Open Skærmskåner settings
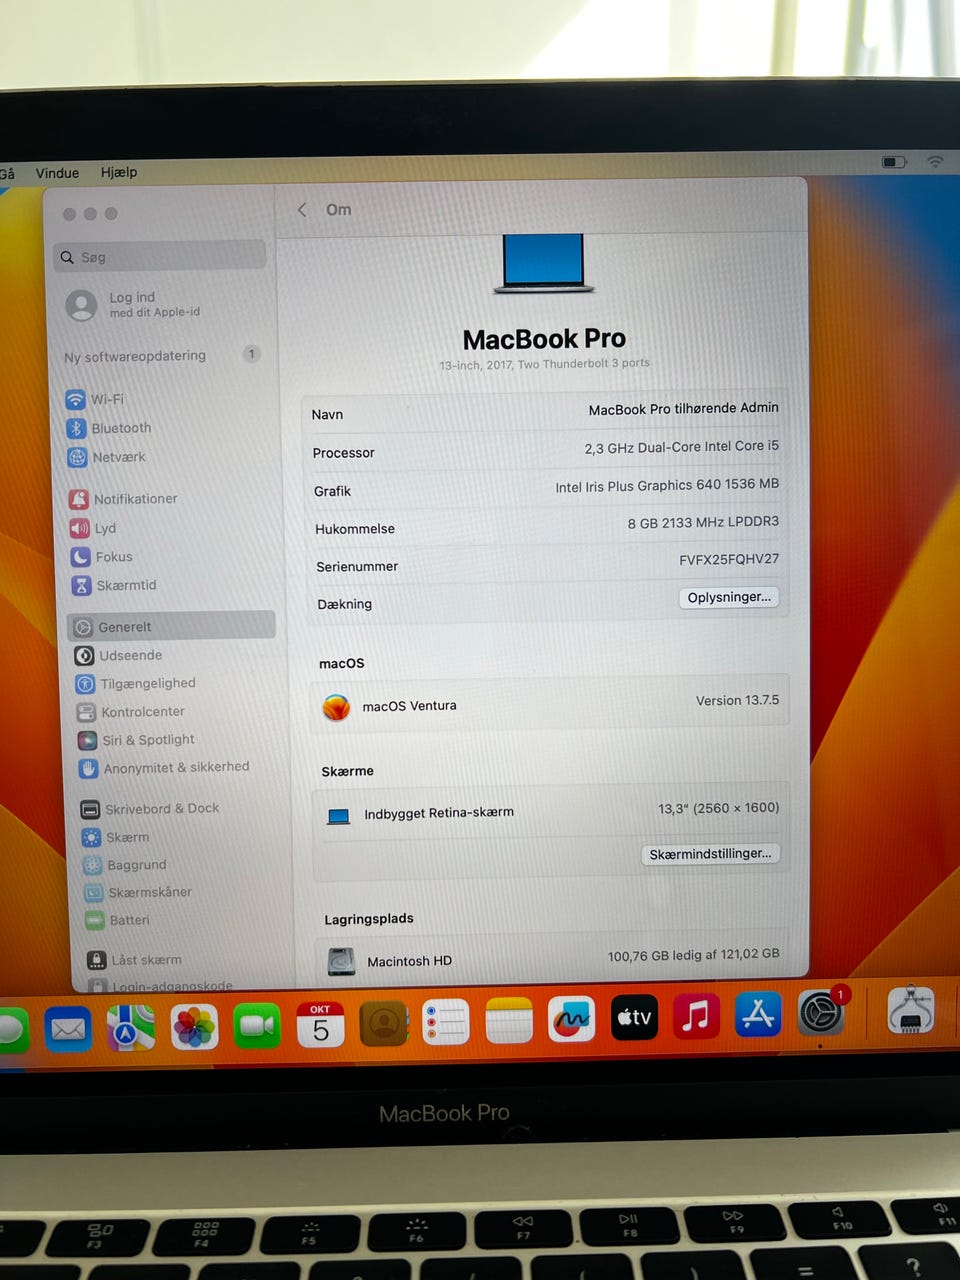The width and height of the screenshot is (960, 1280). click(137, 892)
